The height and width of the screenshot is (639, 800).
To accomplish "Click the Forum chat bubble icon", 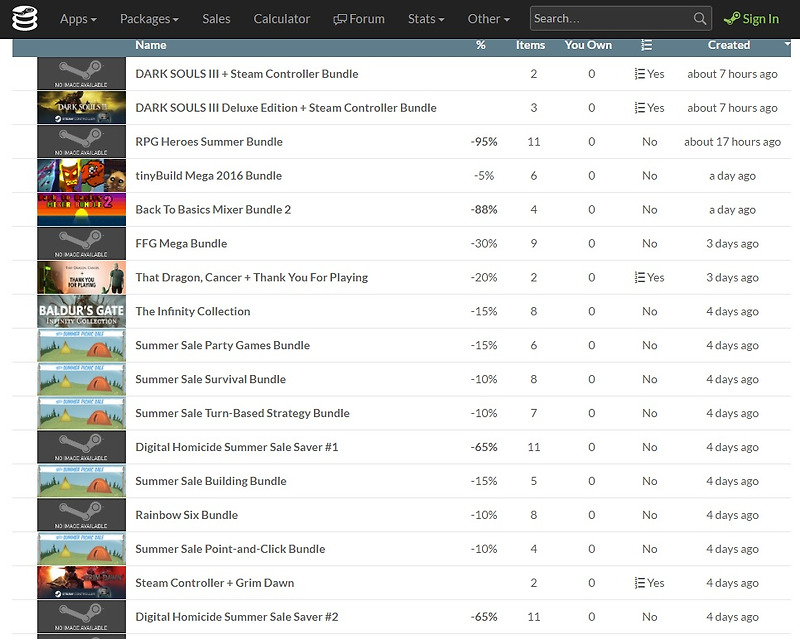I will coord(340,19).
